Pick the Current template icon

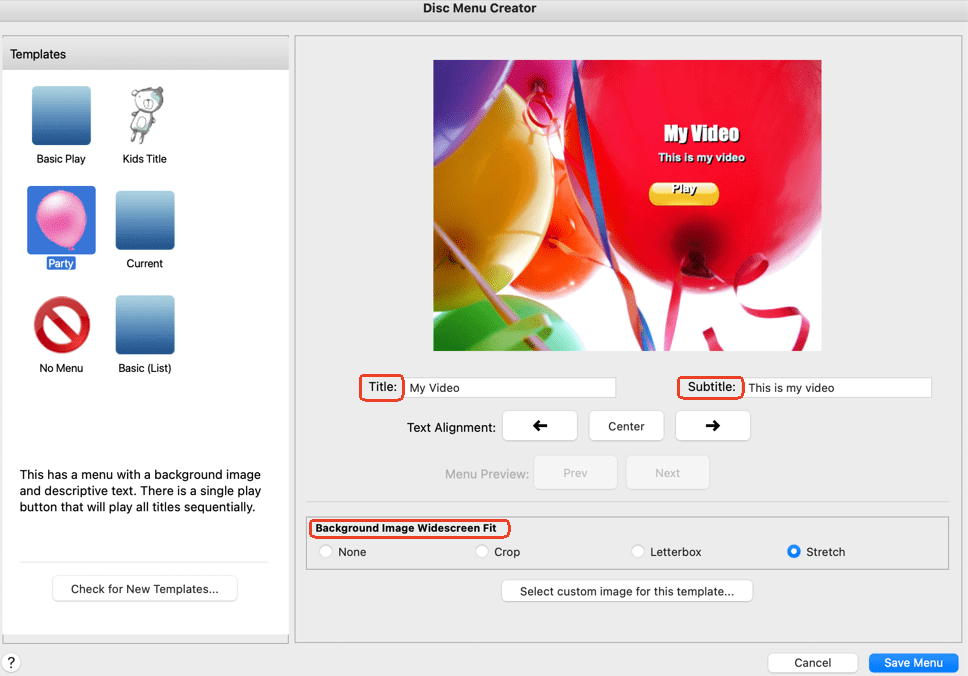pyautogui.click(x=145, y=220)
